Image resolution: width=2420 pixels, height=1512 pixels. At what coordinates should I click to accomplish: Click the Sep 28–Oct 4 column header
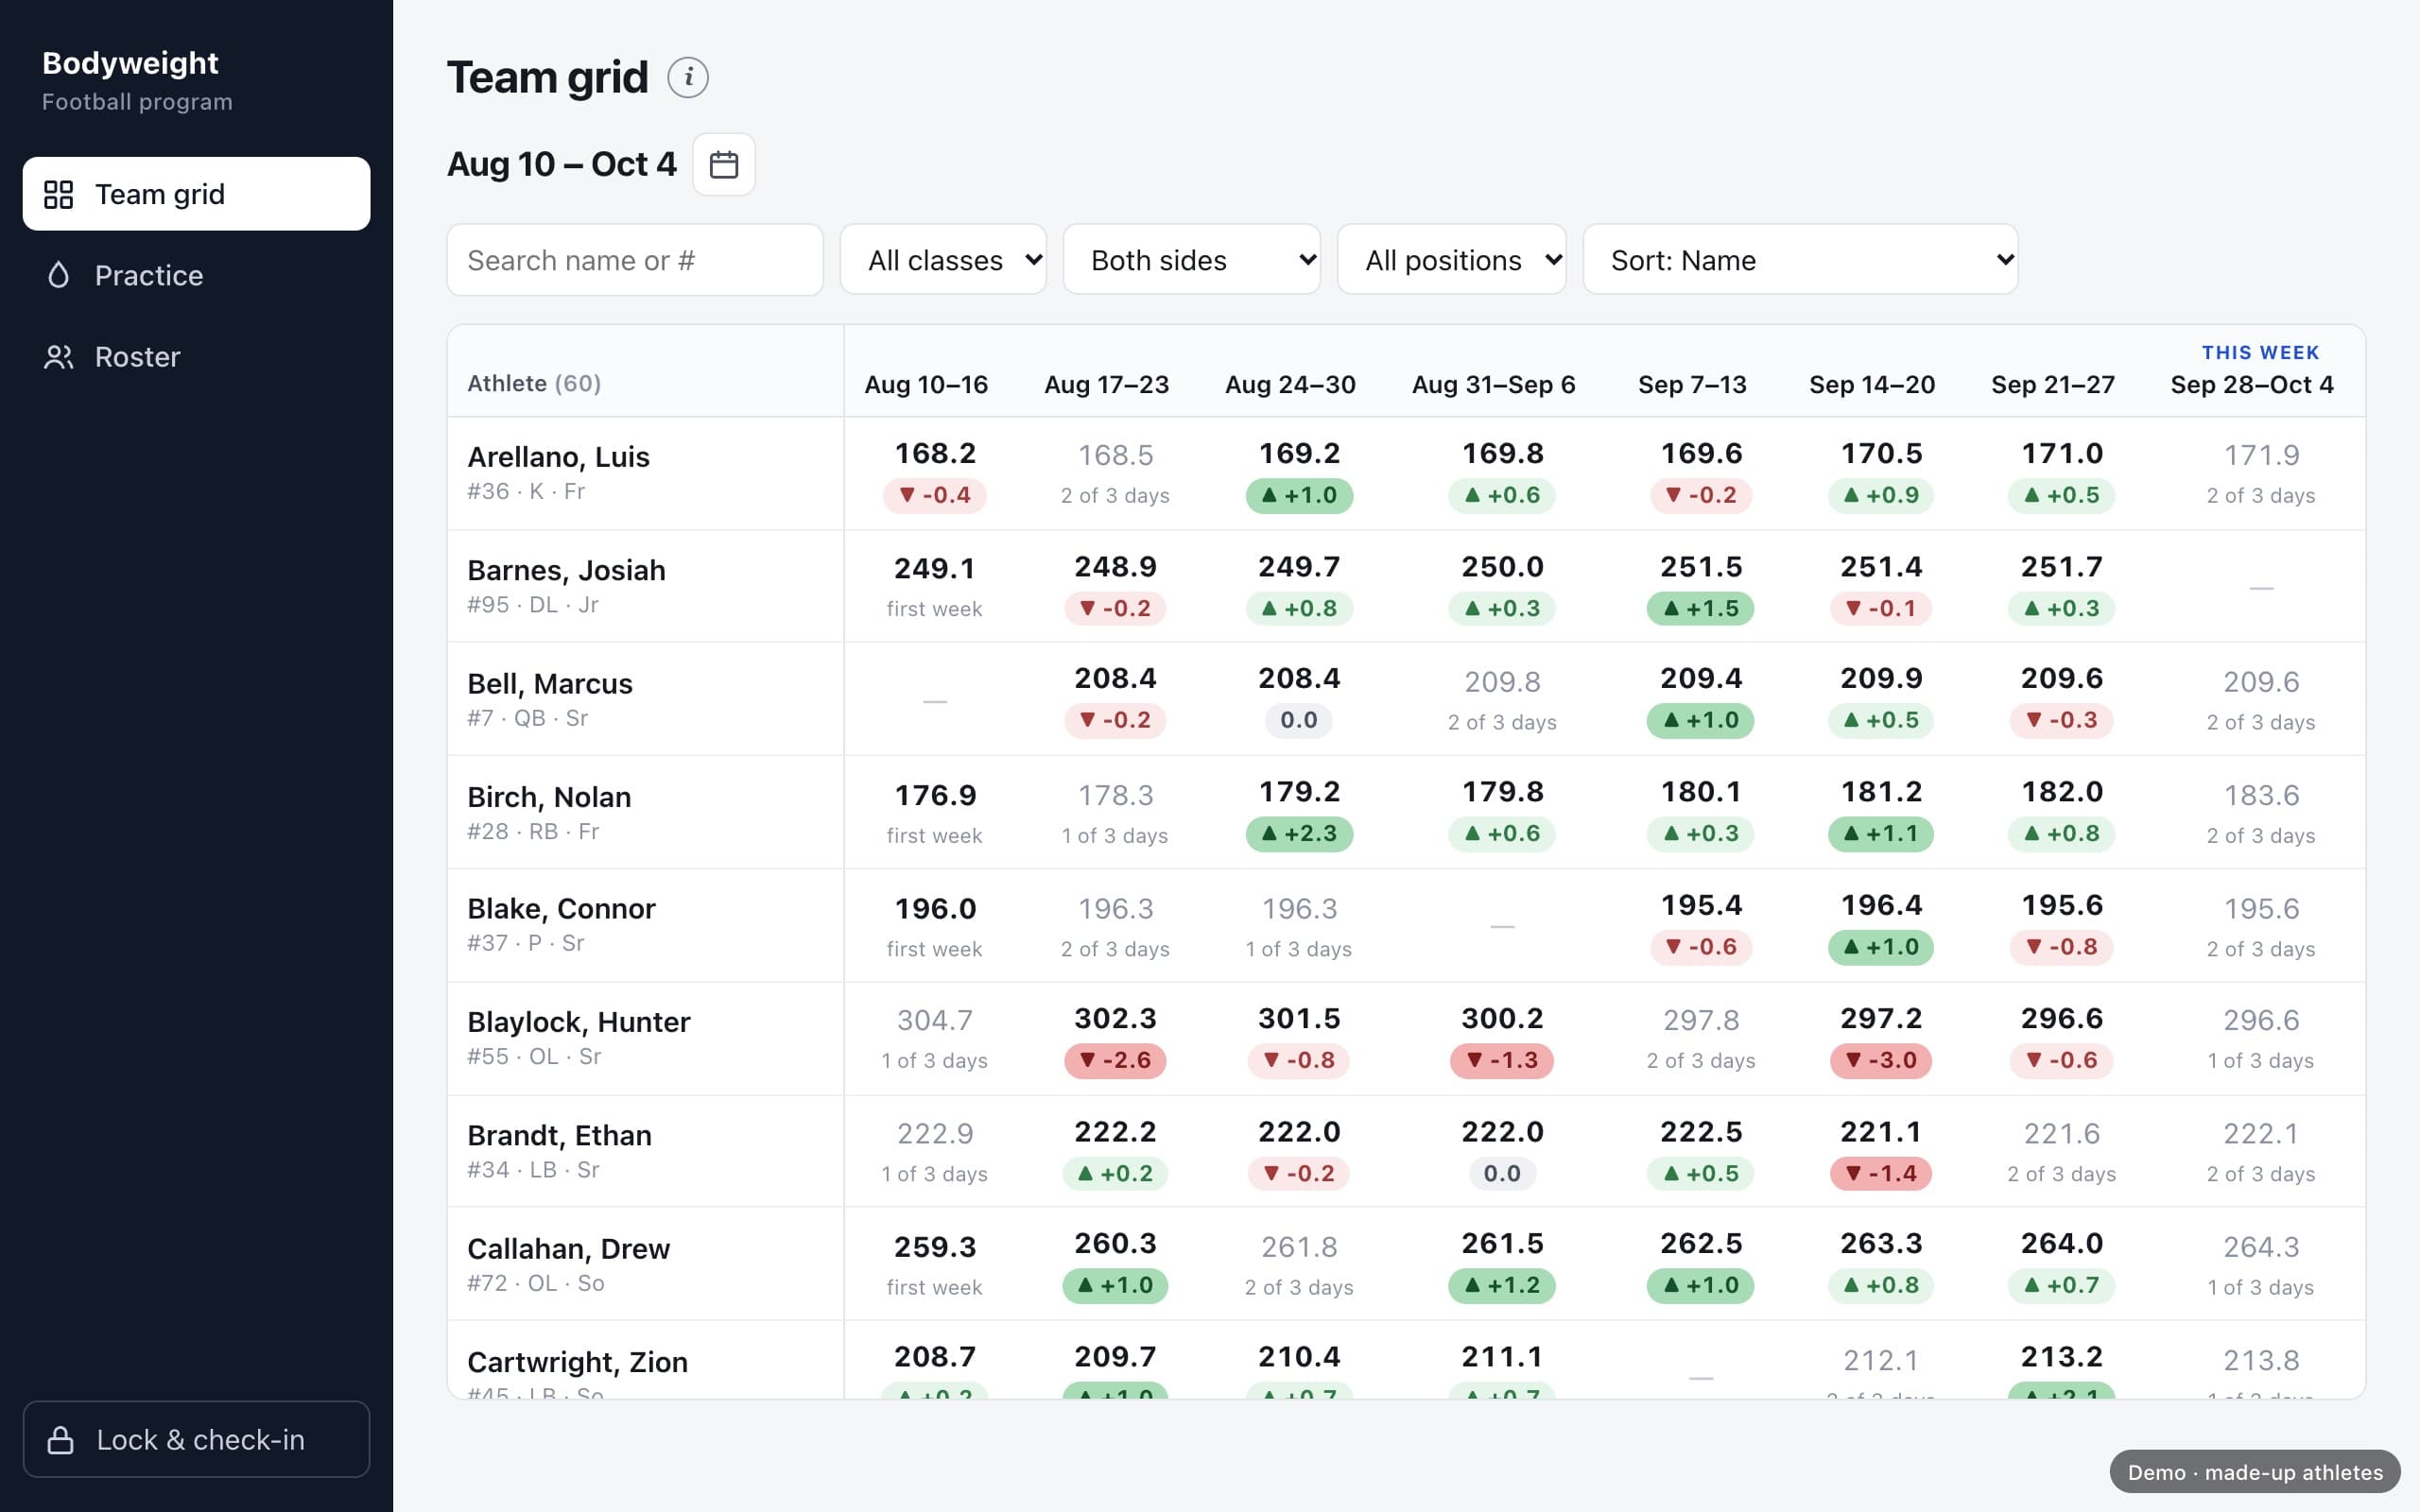click(2252, 385)
